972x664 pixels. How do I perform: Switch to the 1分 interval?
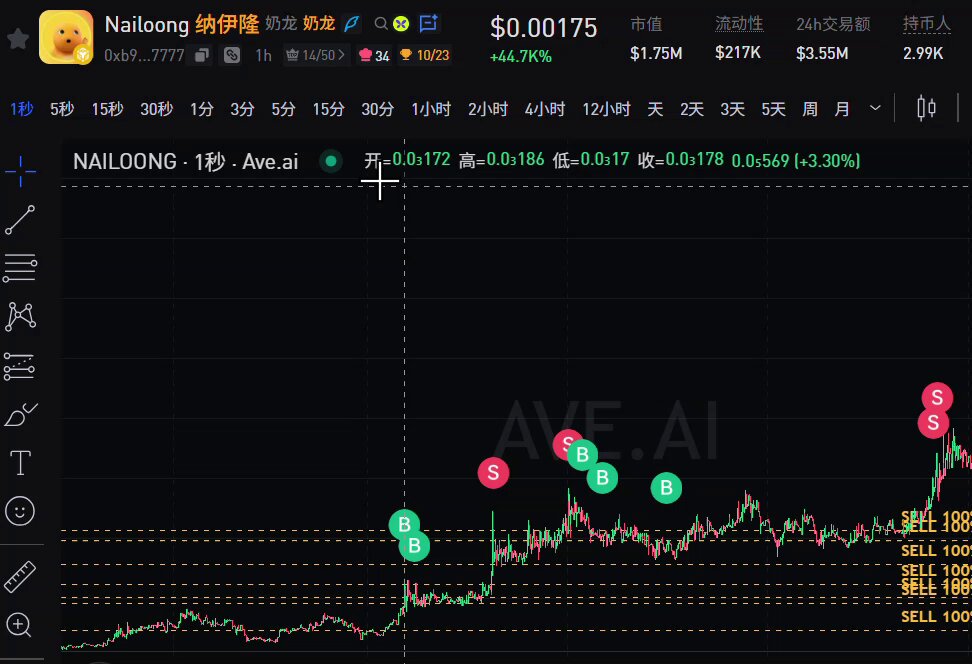click(201, 109)
